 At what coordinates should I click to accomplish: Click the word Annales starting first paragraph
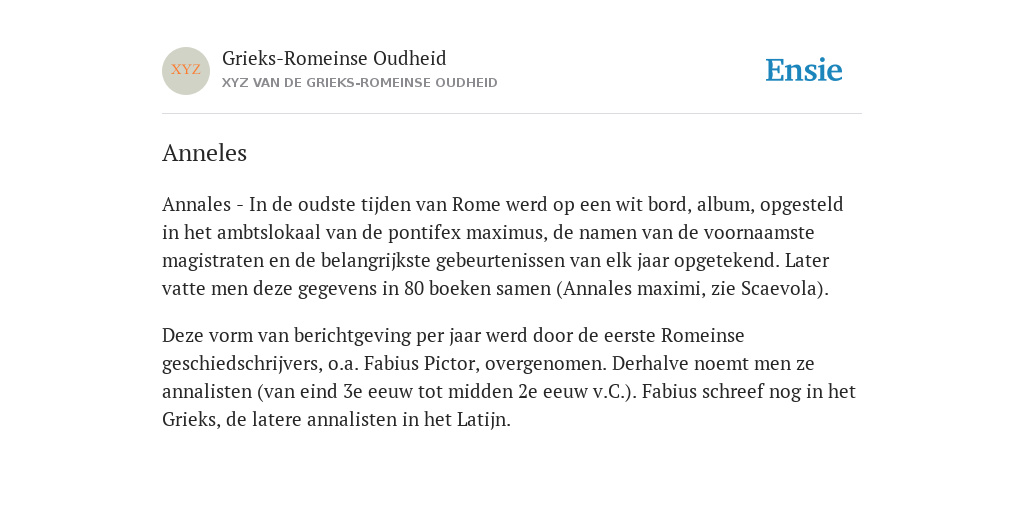coord(197,204)
